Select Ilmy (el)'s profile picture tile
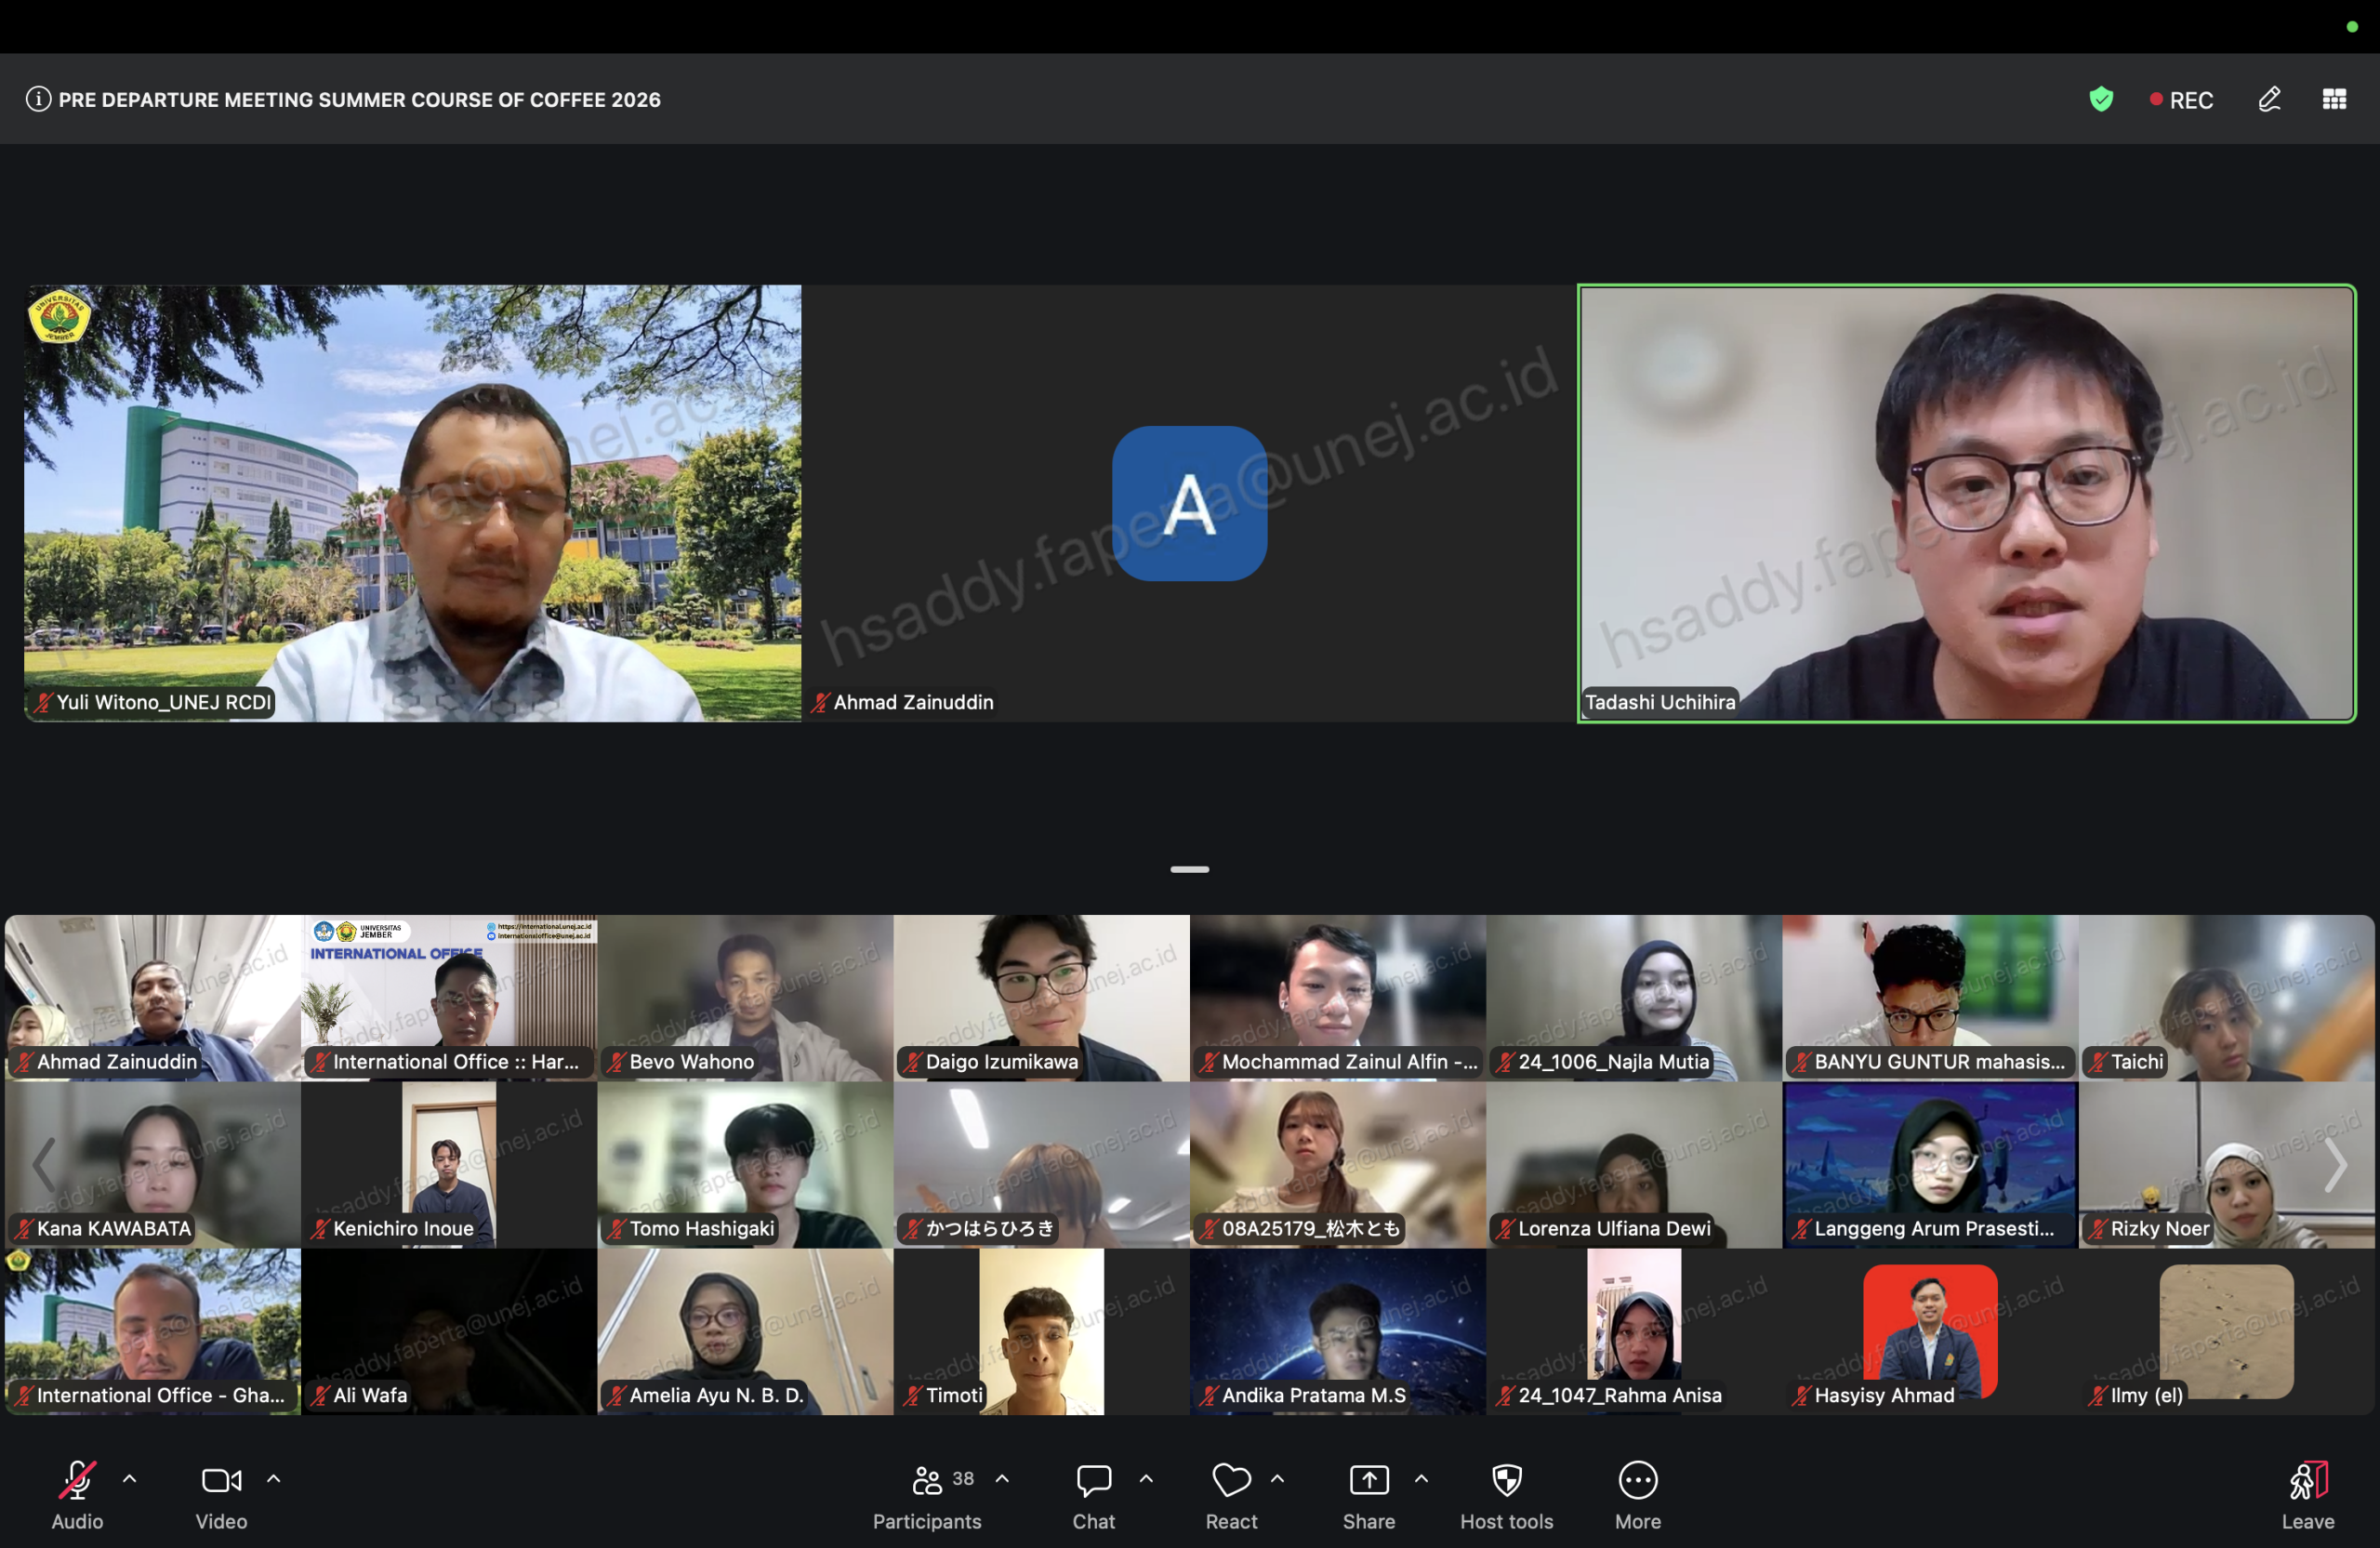The image size is (2380, 1548). pyautogui.click(x=2226, y=1331)
